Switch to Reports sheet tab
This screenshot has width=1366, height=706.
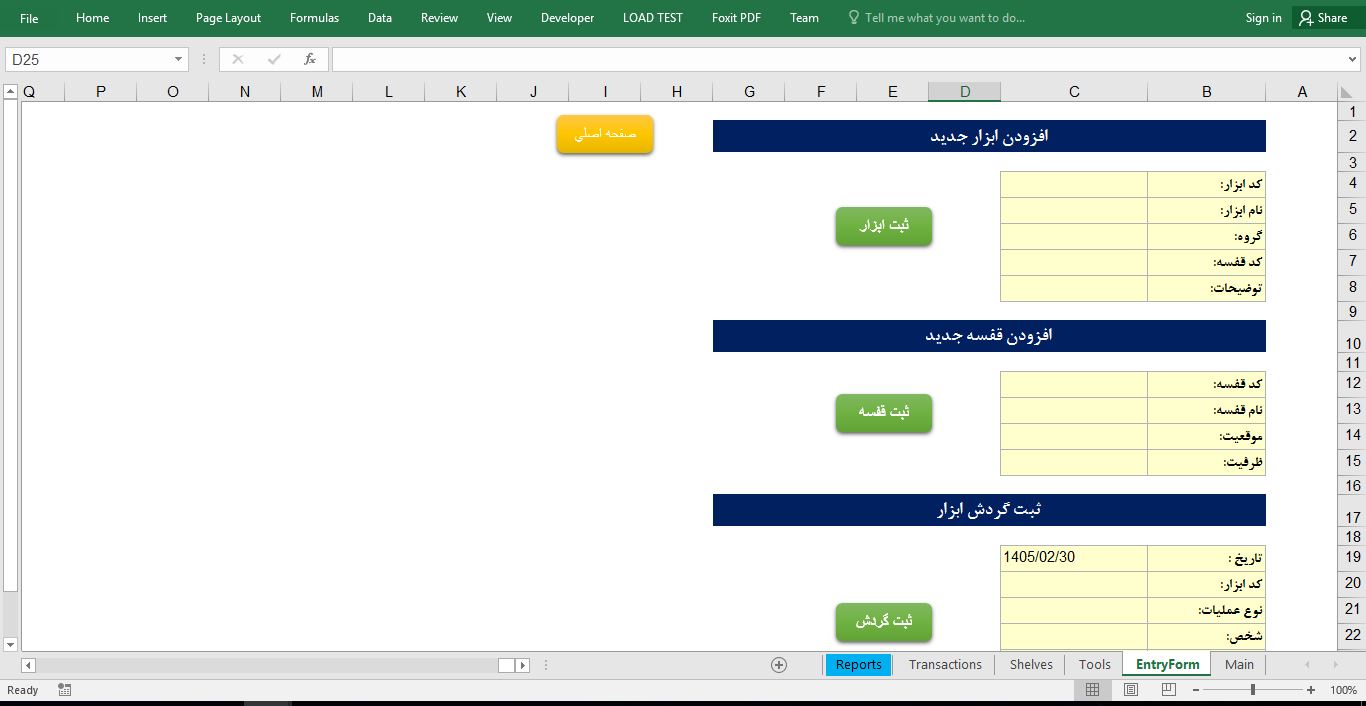point(859,665)
